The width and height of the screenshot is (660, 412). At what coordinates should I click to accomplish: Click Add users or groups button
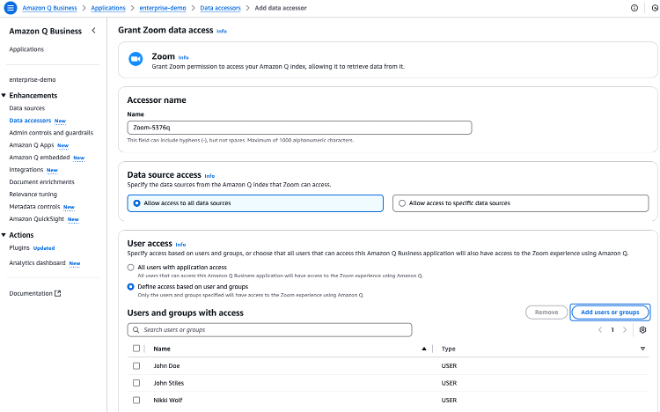(610, 312)
